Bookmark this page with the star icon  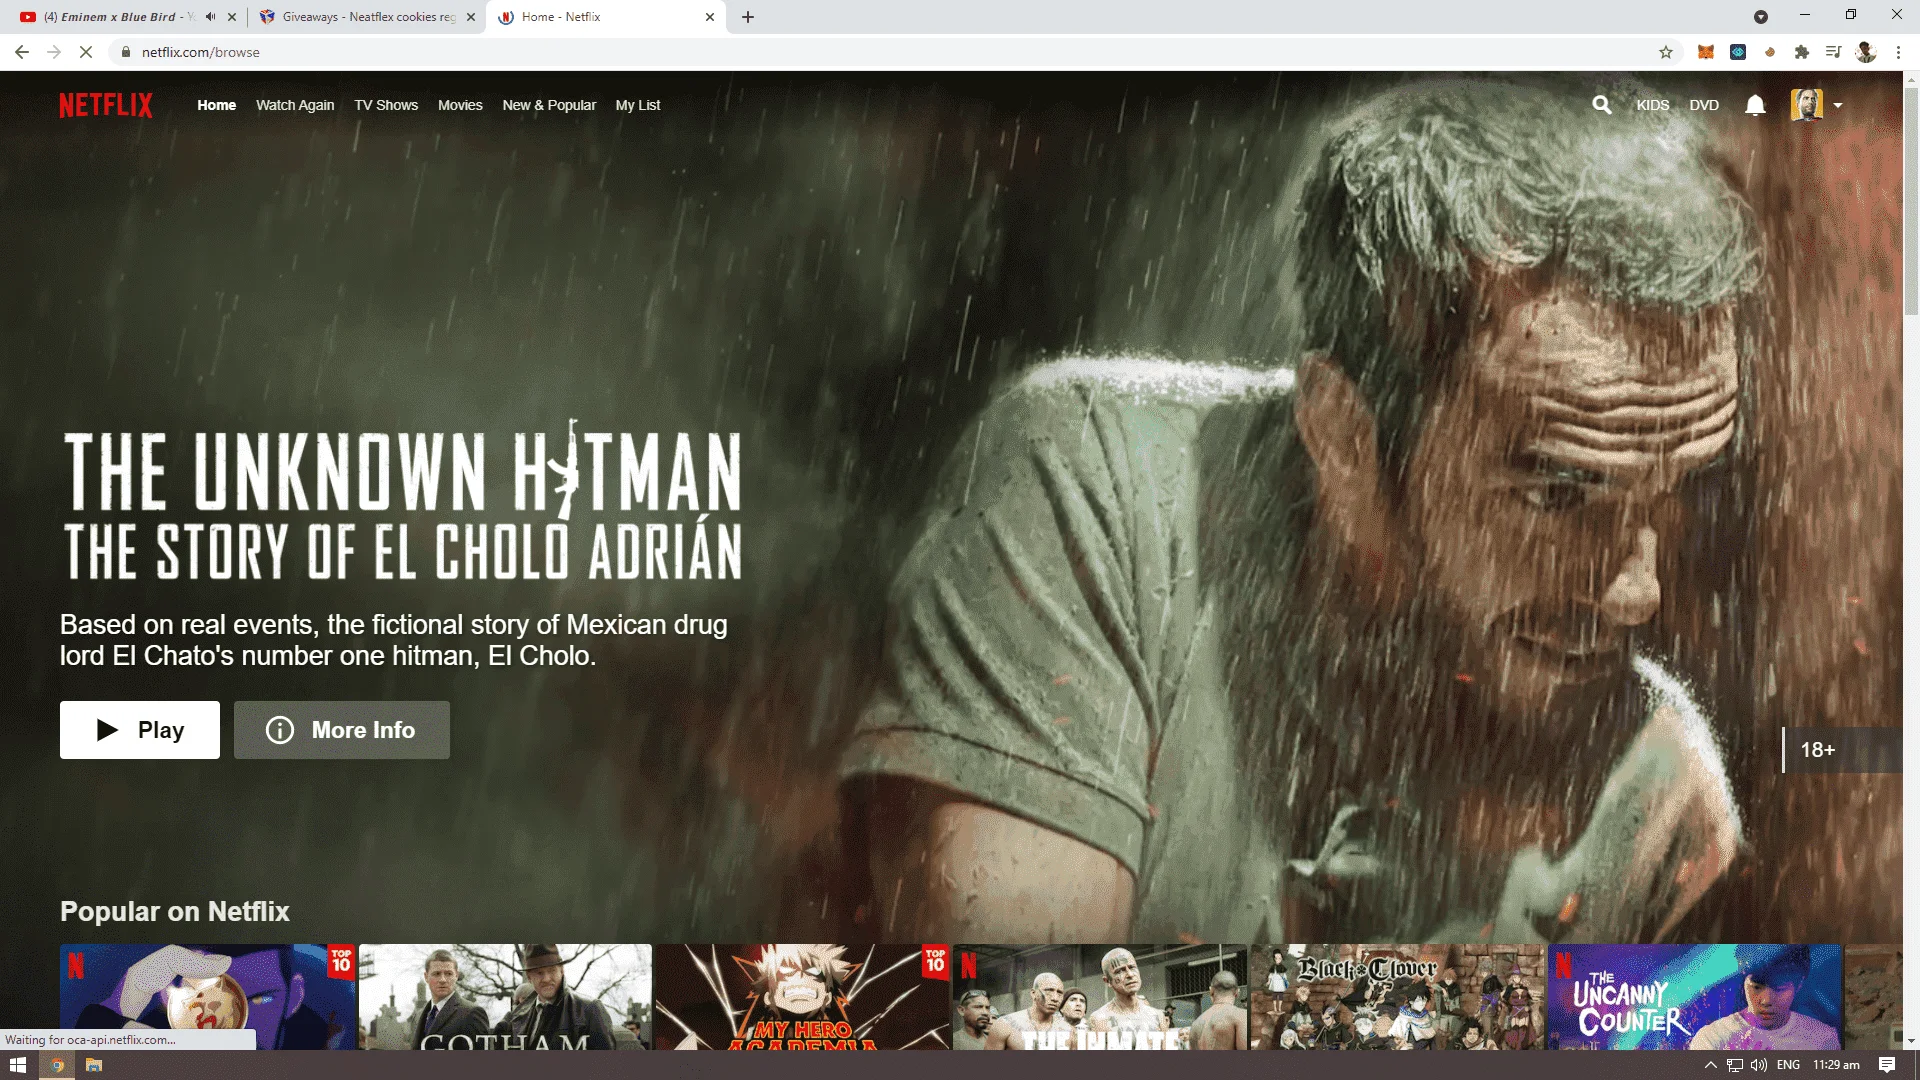(1666, 52)
